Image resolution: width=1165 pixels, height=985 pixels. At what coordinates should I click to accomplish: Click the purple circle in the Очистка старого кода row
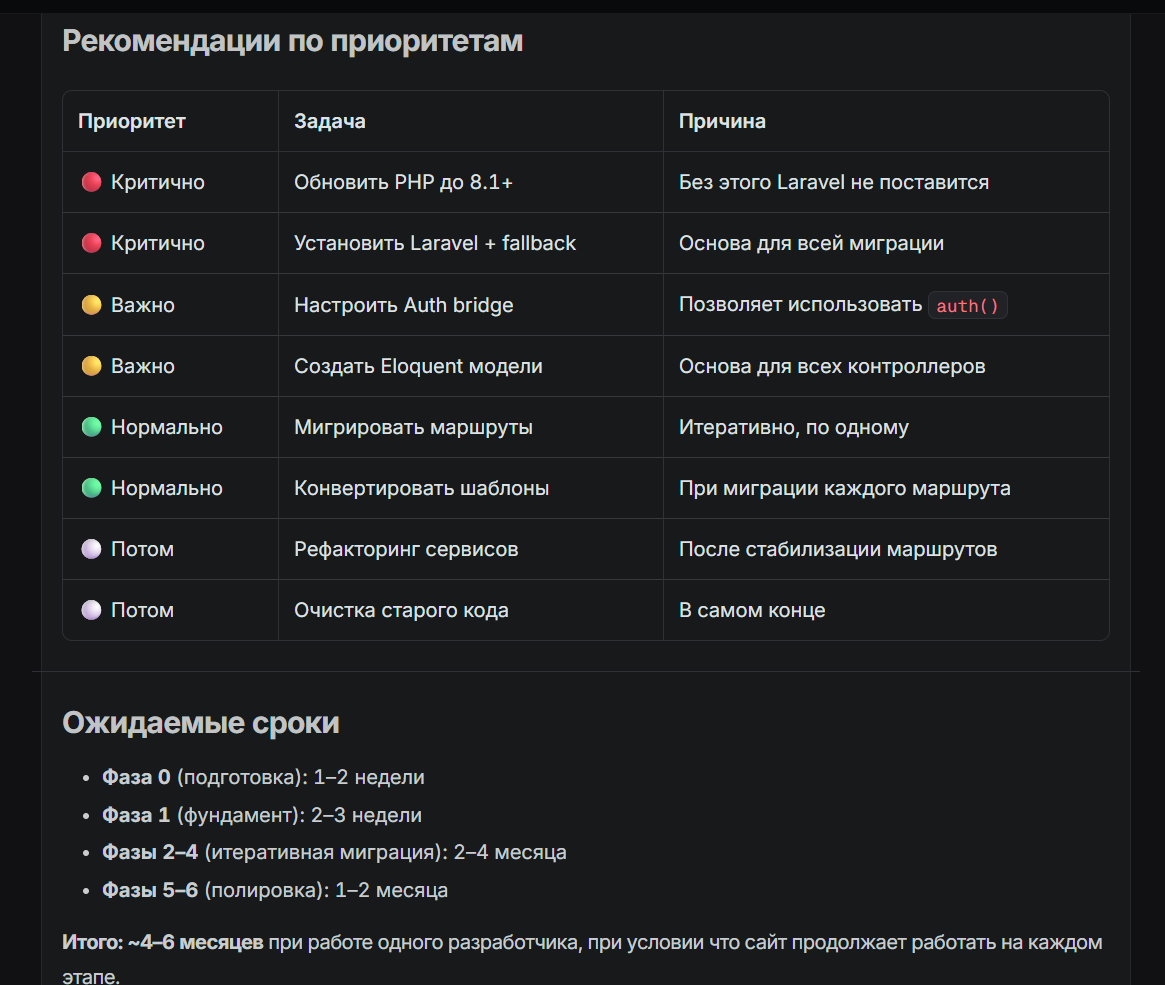point(92,610)
